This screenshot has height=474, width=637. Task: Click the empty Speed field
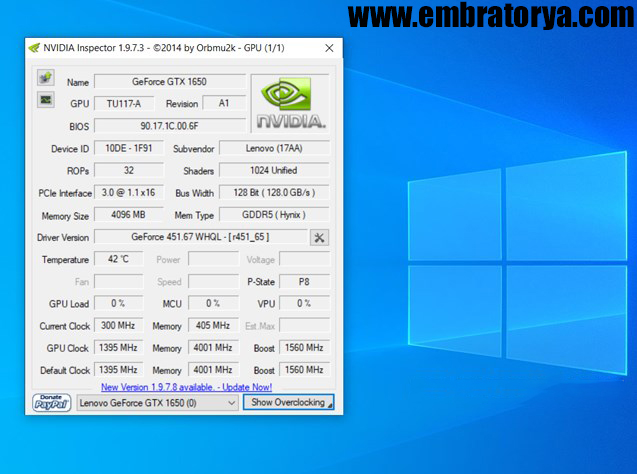tap(213, 281)
